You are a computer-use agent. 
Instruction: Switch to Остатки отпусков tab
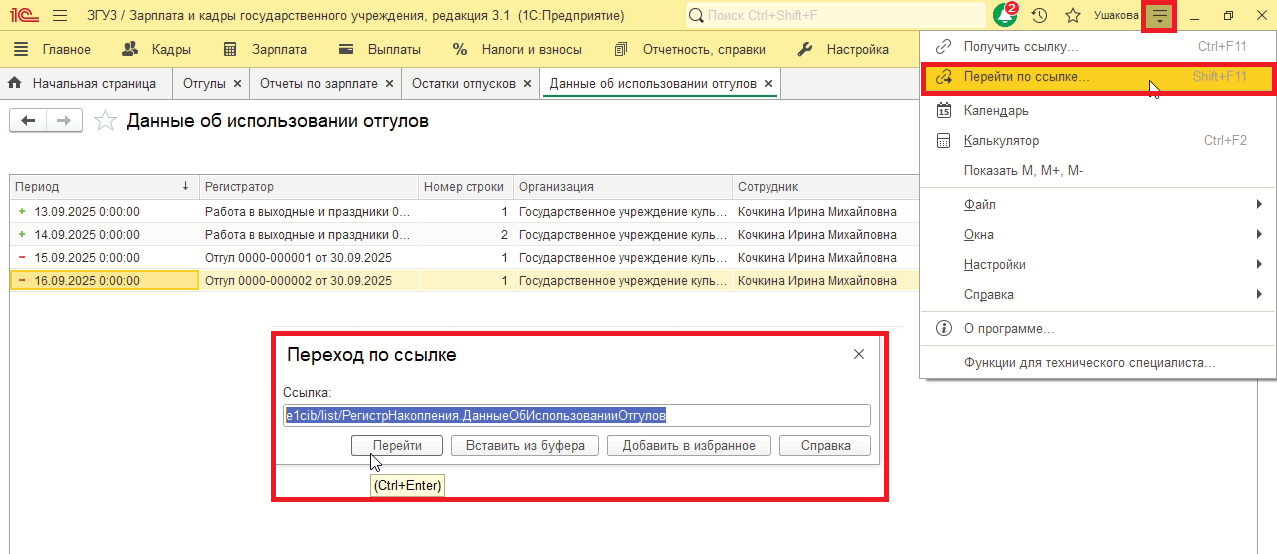coord(464,84)
